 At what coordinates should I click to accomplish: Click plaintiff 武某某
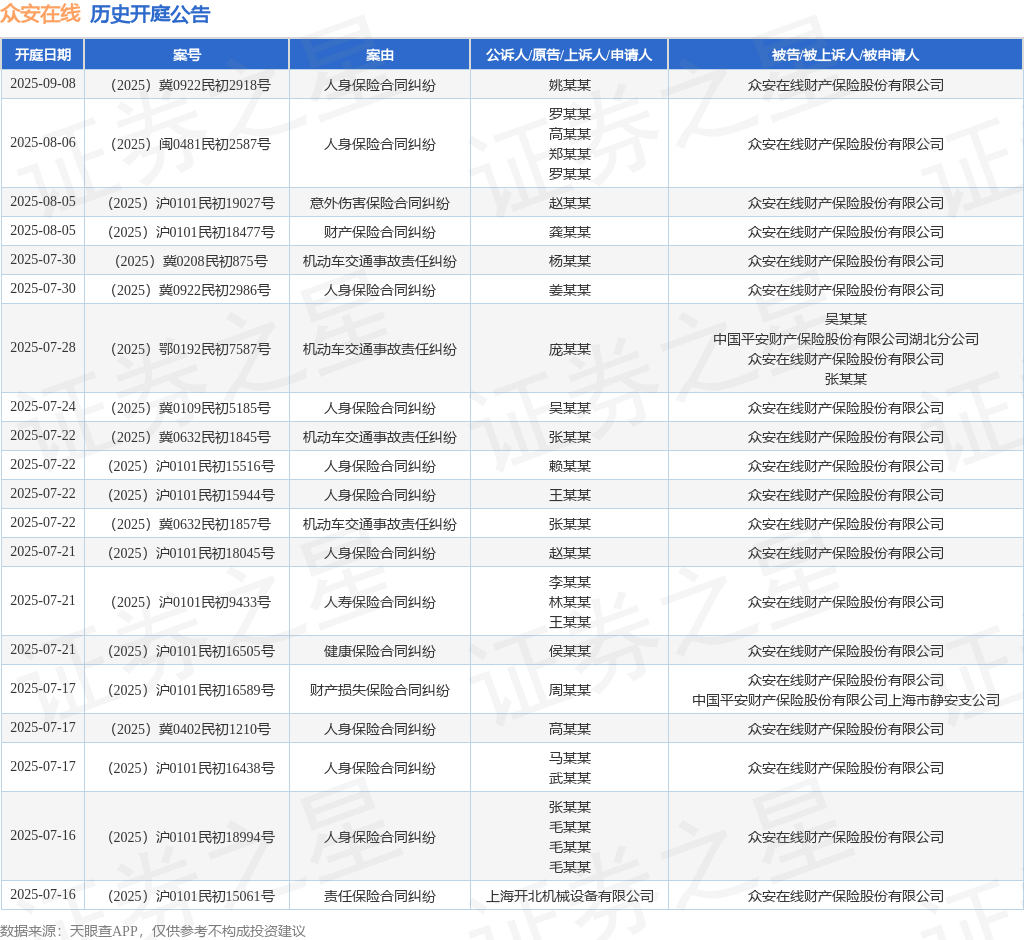tap(569, 779)
